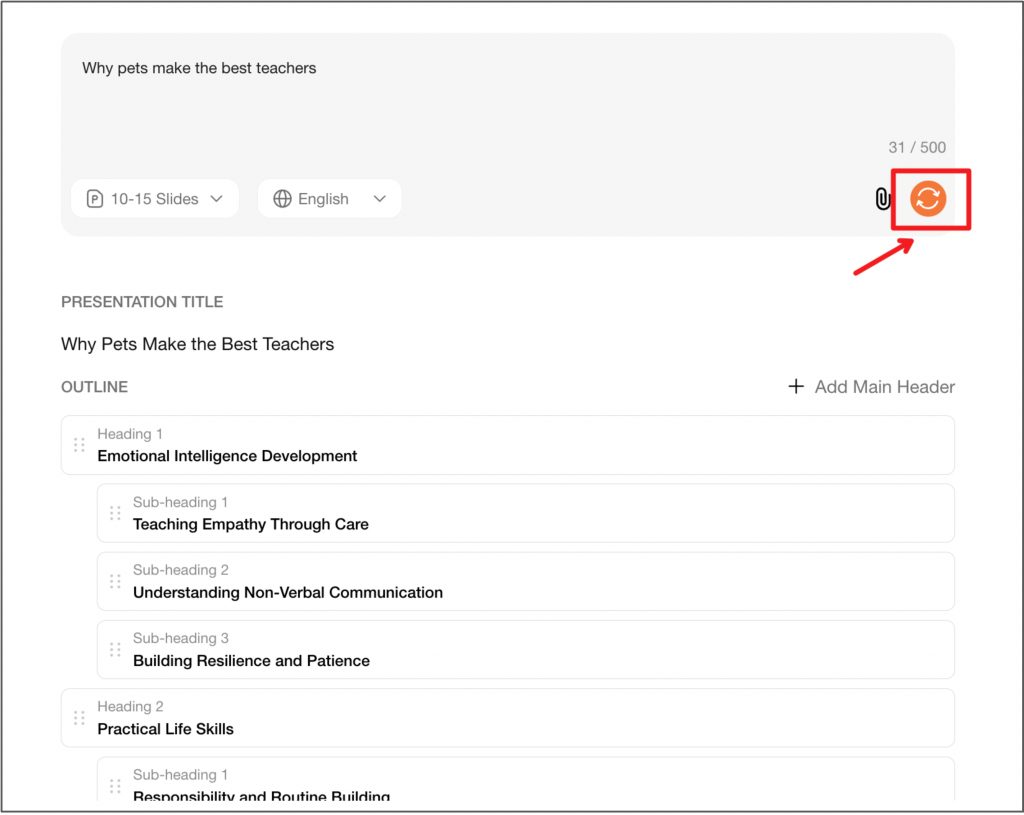1024x815 pixels.
Task: Open the 10-15 Slides dropdown
Action: click(x=155, y=199)
